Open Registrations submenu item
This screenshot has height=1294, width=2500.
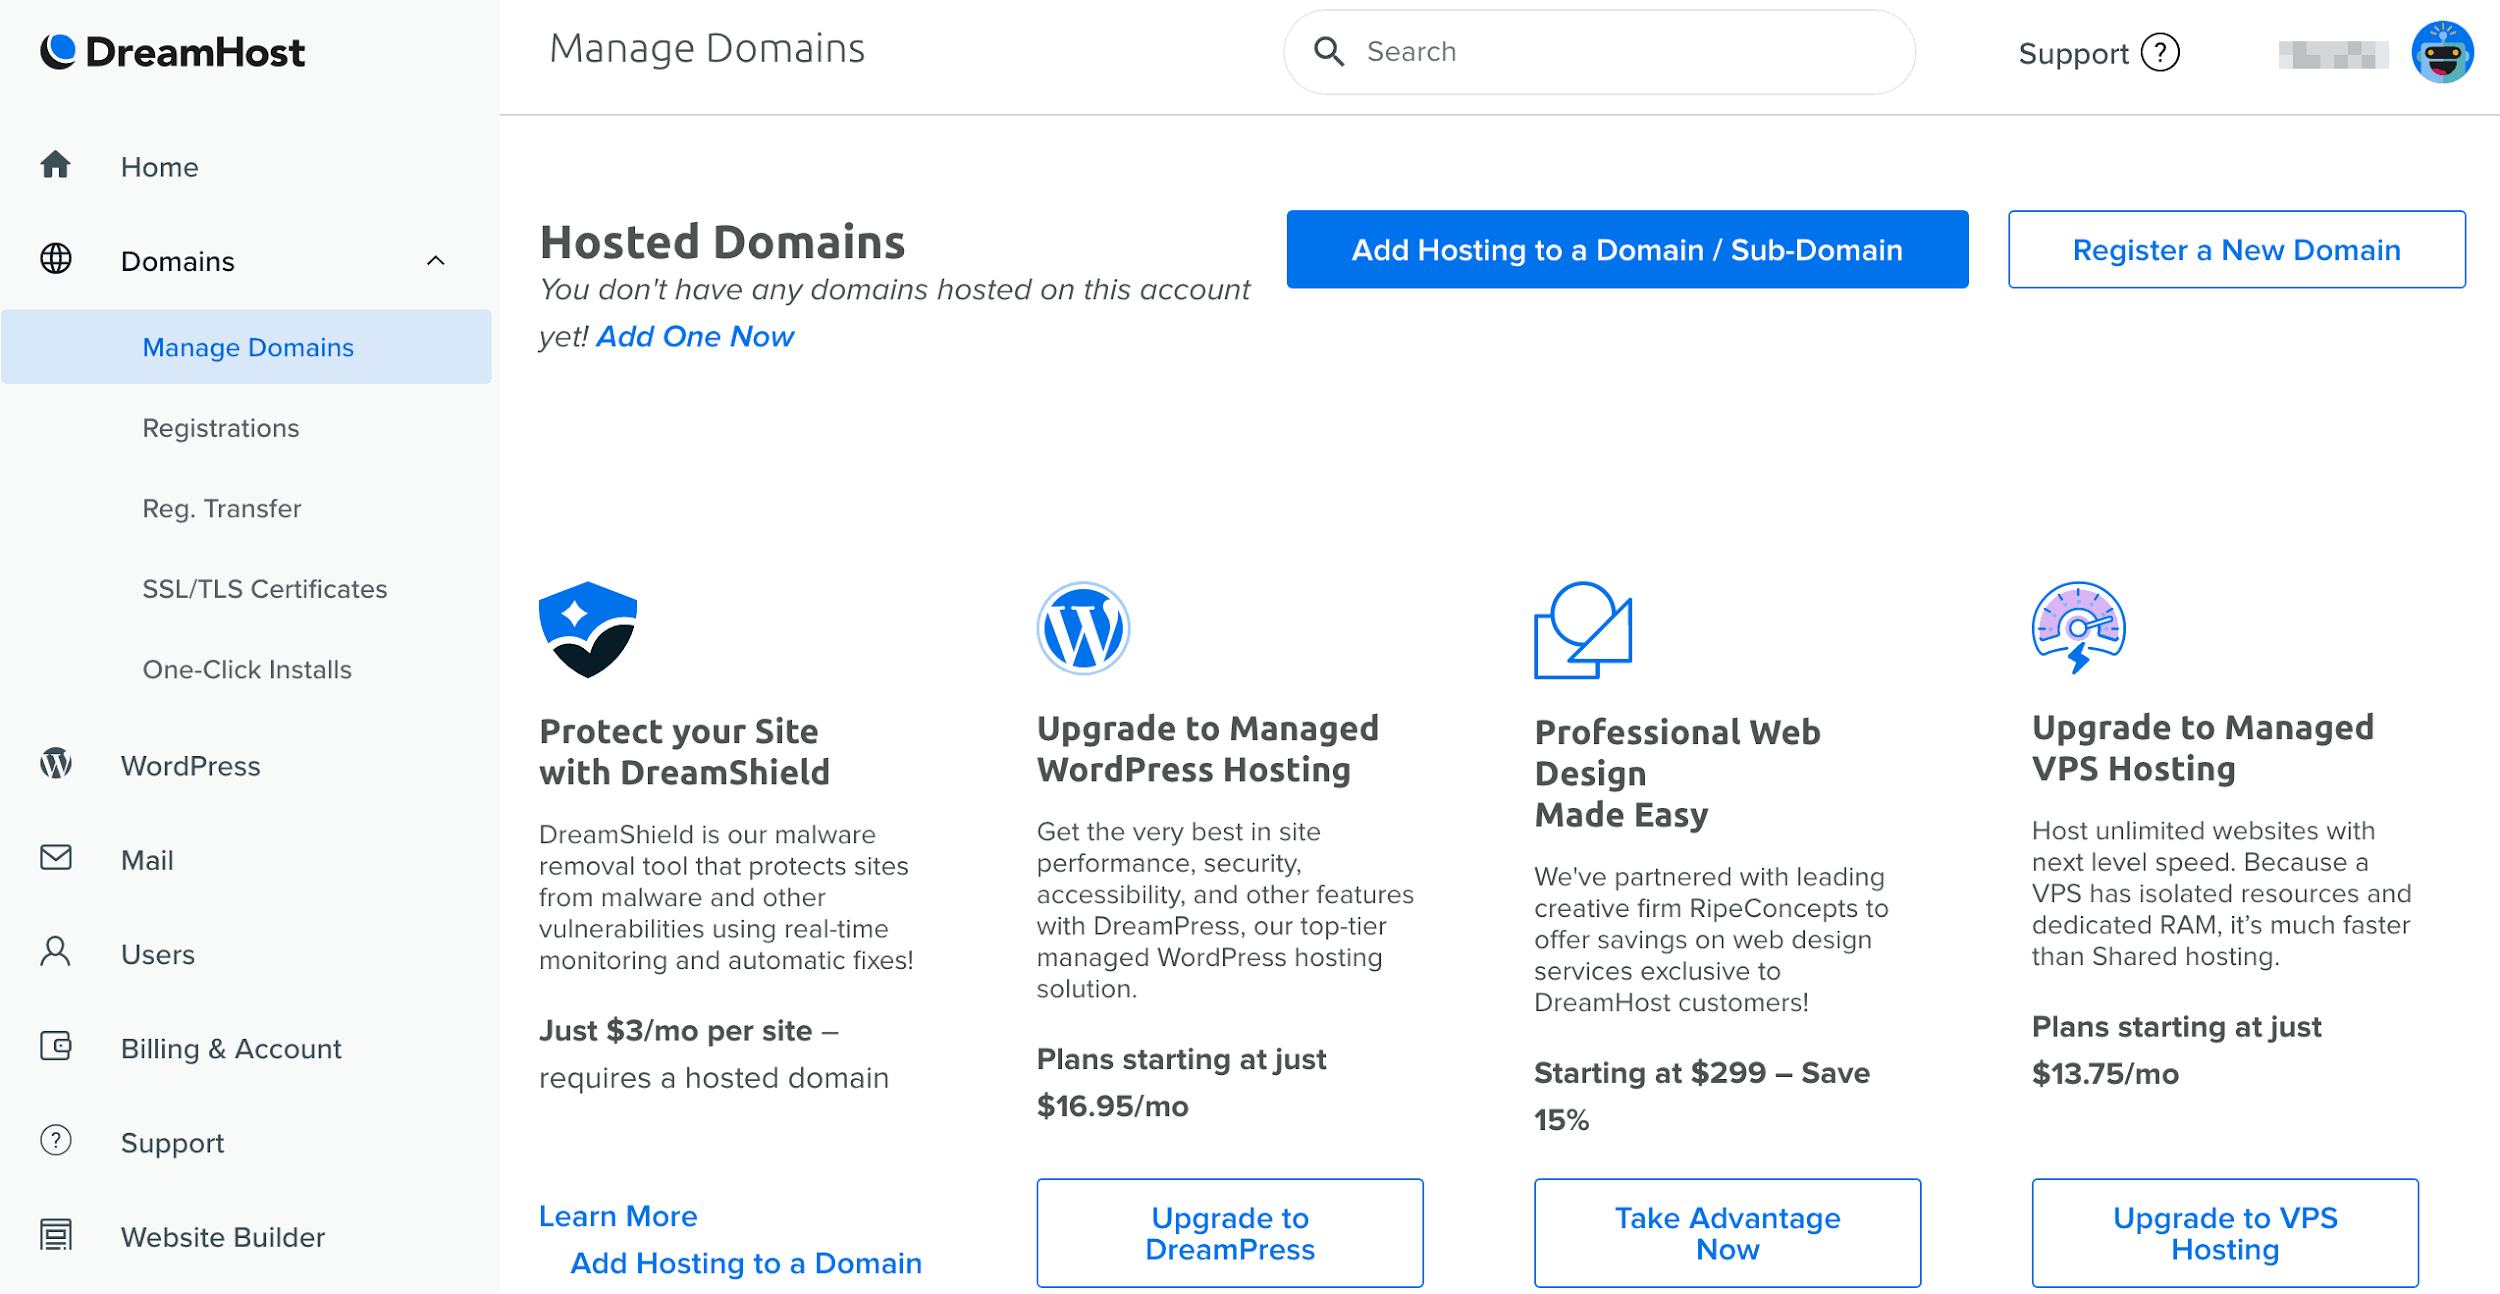click(x=221, y=428)
